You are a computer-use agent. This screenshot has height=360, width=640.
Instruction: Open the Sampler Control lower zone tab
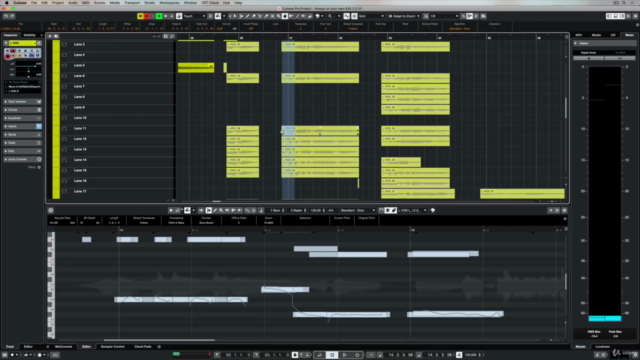[x=112, y=347]
